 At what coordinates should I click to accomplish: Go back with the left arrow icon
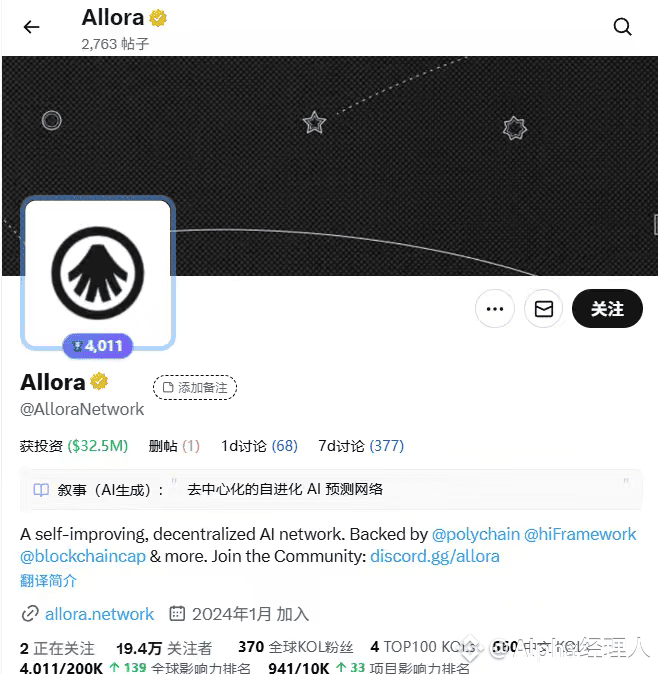pos(31,27)
